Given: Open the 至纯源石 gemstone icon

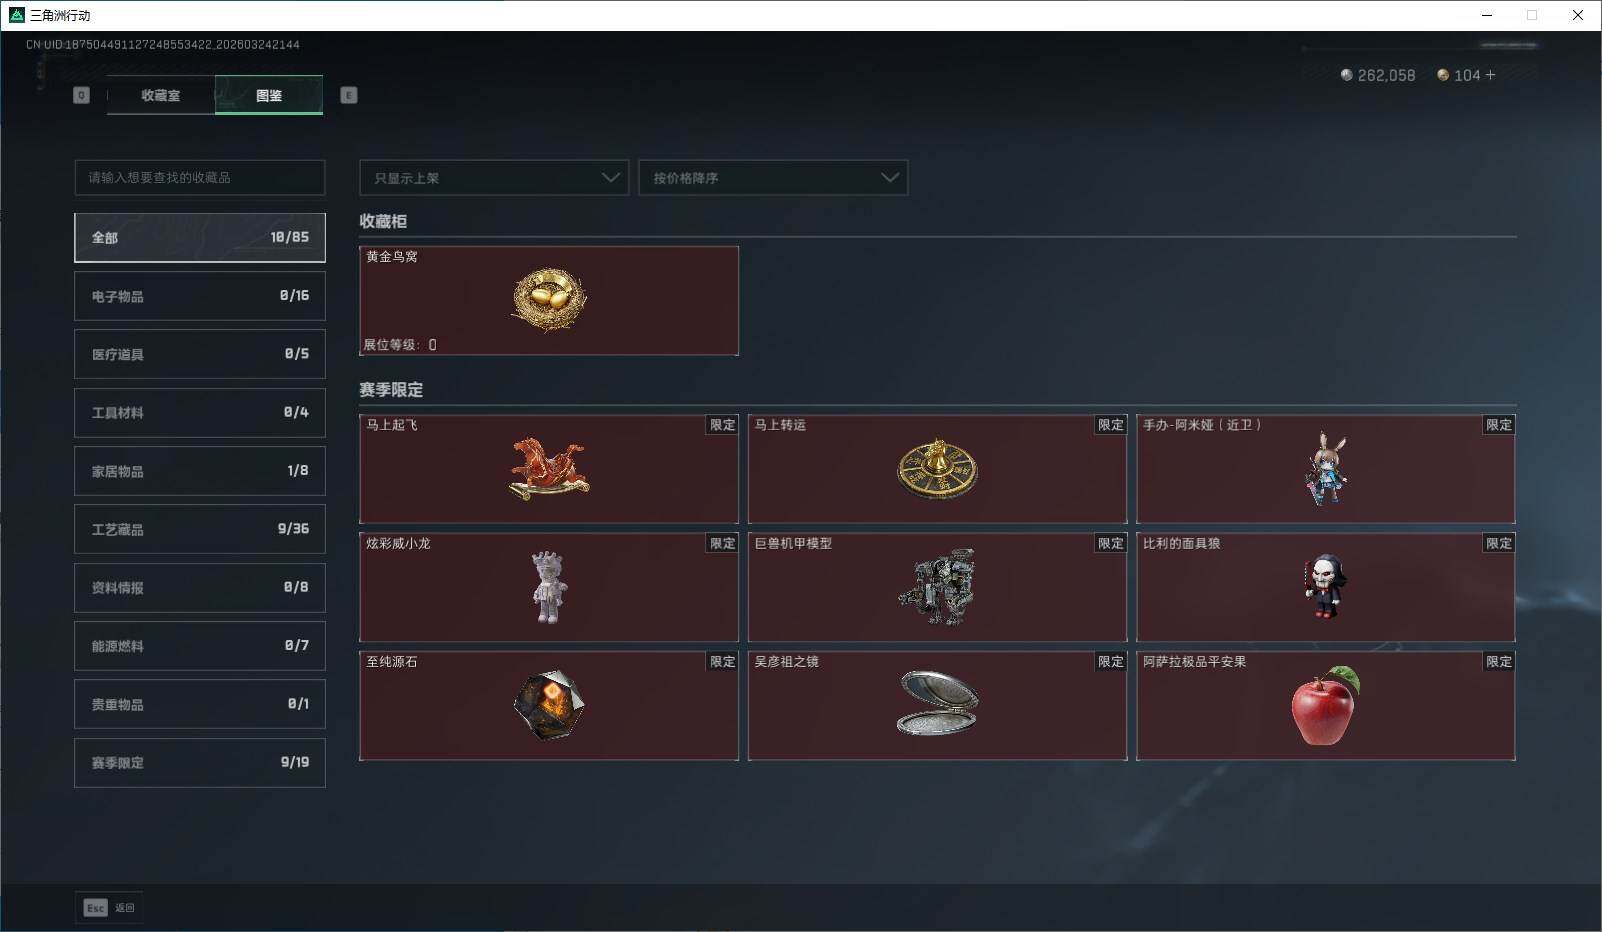Looking at the screenshot, I should 549,705.
